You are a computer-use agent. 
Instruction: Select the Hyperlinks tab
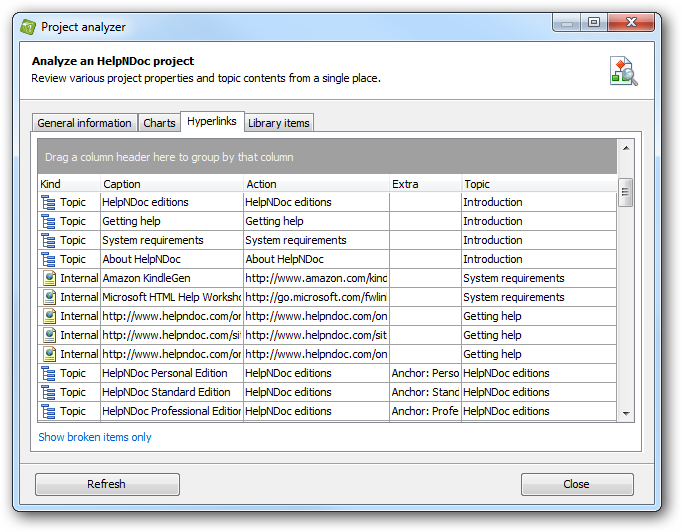click(212, 121)
